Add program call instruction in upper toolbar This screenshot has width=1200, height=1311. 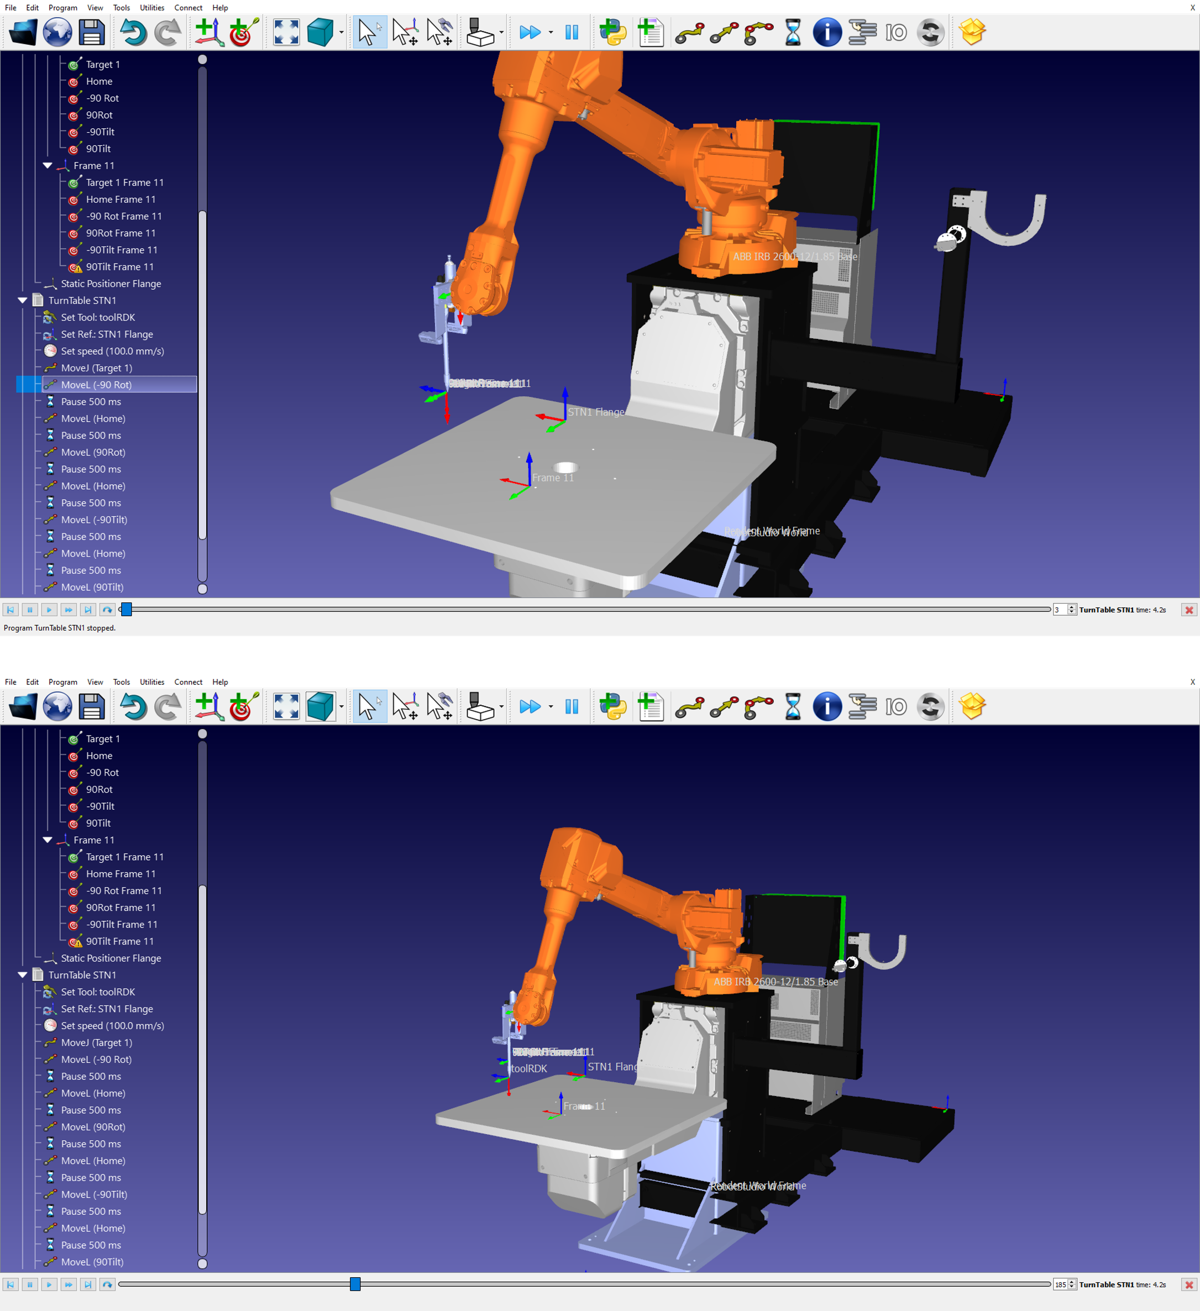pyautogui.click(x=862, y=33)
